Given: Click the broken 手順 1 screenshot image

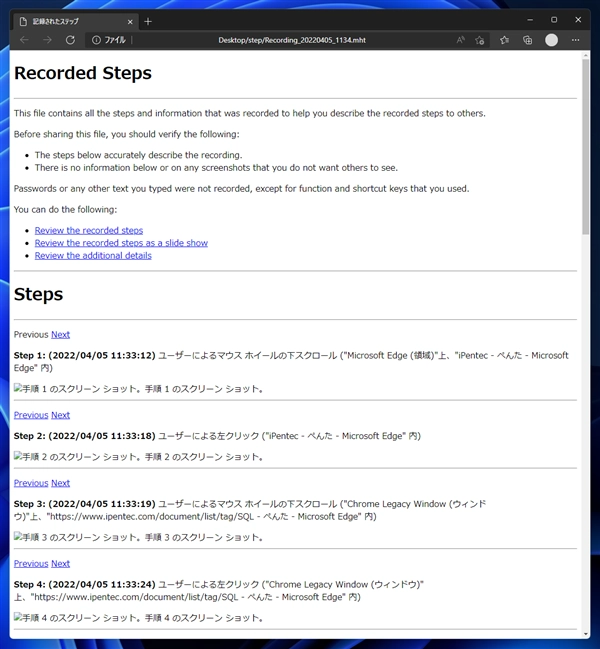Looking at the screenshot, I should point(138,389).
